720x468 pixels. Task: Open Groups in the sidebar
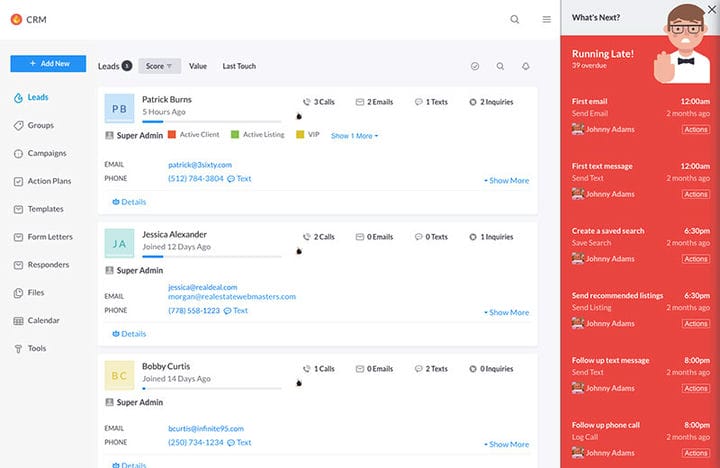click(x=34, y=125)
